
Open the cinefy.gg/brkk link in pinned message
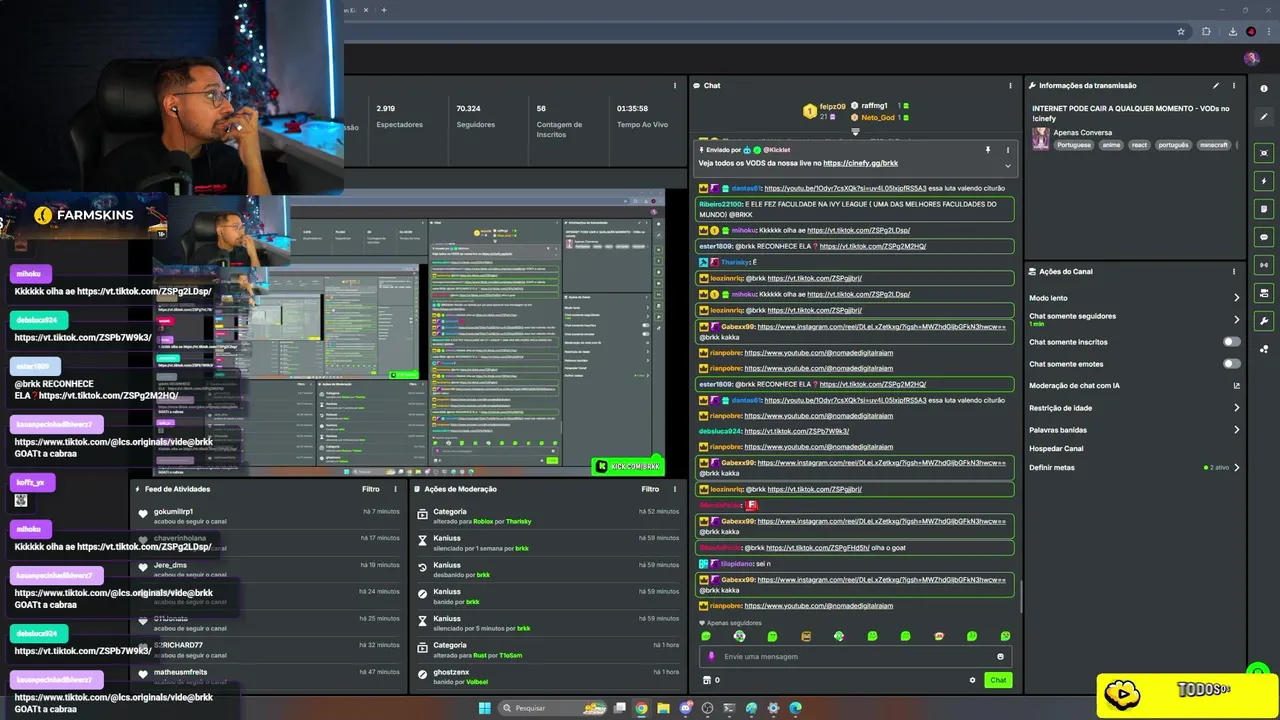[x=860, y=163]
